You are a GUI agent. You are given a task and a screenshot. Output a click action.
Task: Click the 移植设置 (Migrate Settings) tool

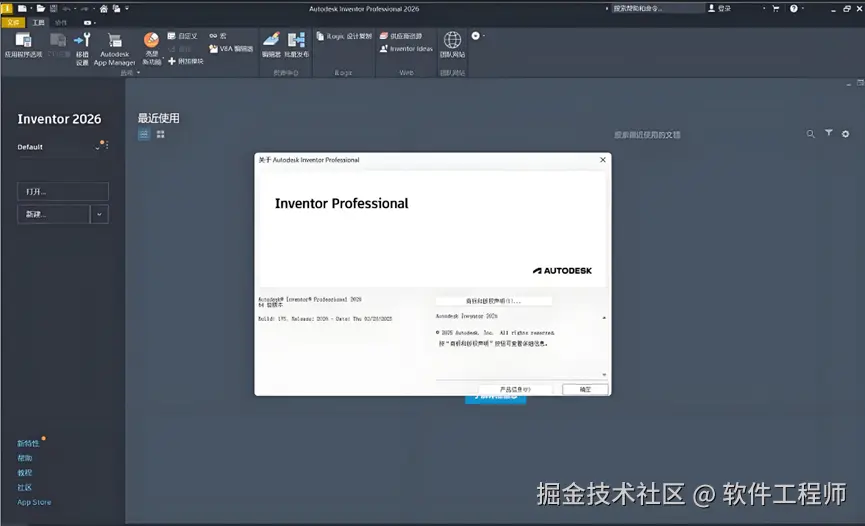82,49
